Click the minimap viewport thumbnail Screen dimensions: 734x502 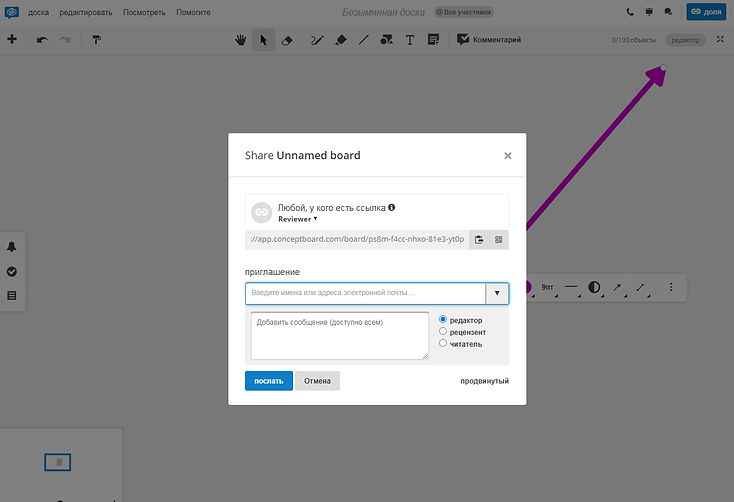click(x=58, y=462)
